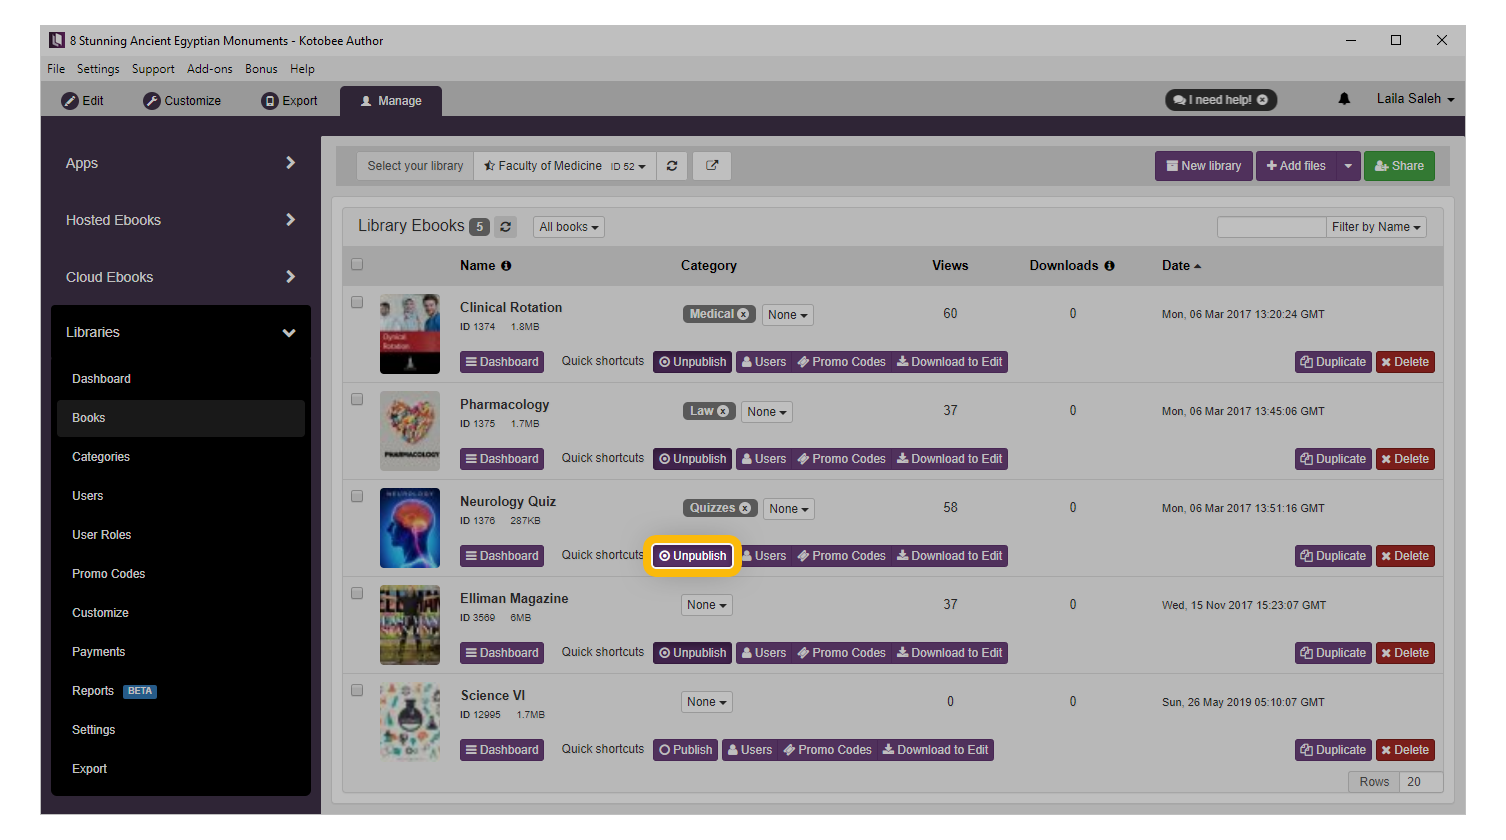This screenshot has height=840, width=1506.
Task: Click the notification bell icon
Action: 1344,99
